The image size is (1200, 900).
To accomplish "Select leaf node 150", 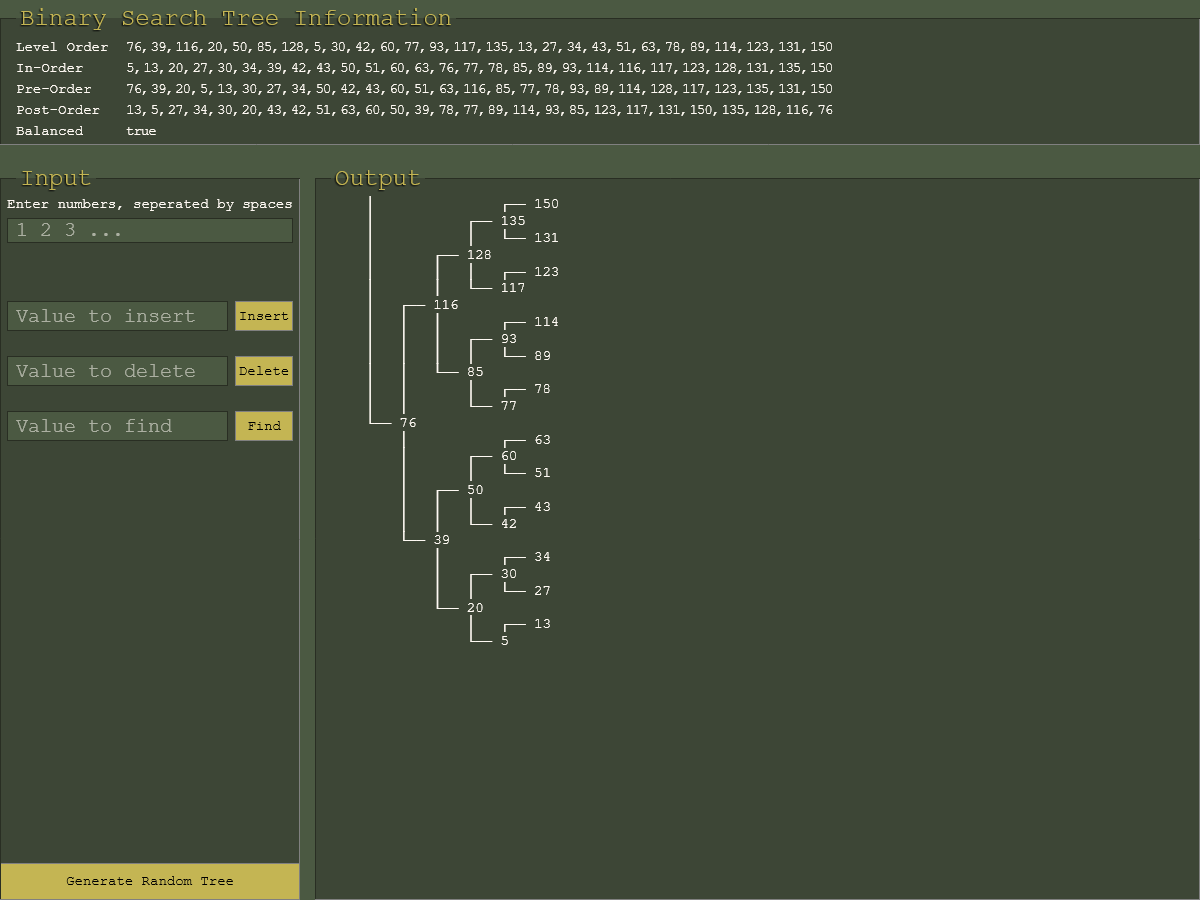I will coord(546,204).
